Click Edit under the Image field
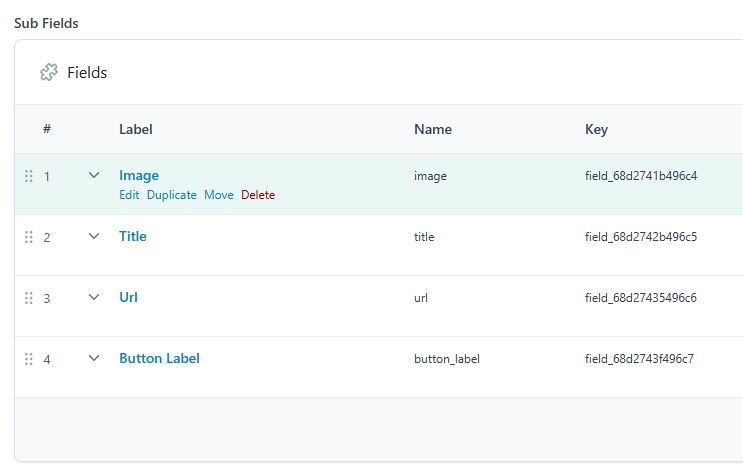 click(129, 195)
